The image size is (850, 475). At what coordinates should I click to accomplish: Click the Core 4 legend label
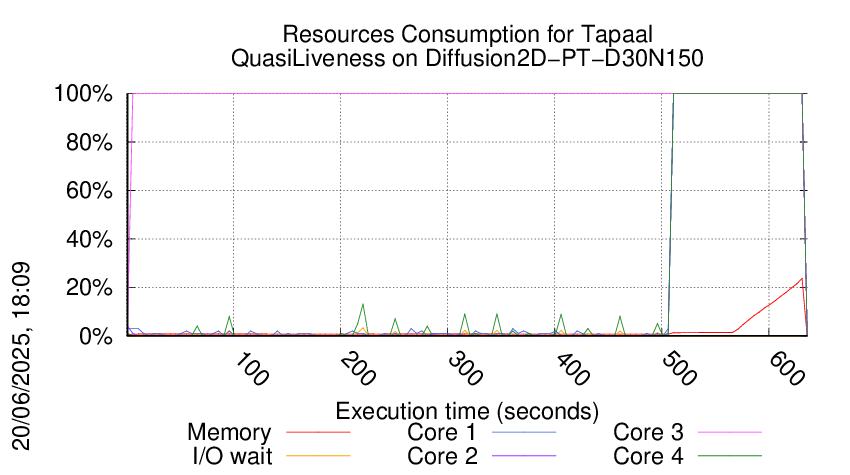coord(648,457)
